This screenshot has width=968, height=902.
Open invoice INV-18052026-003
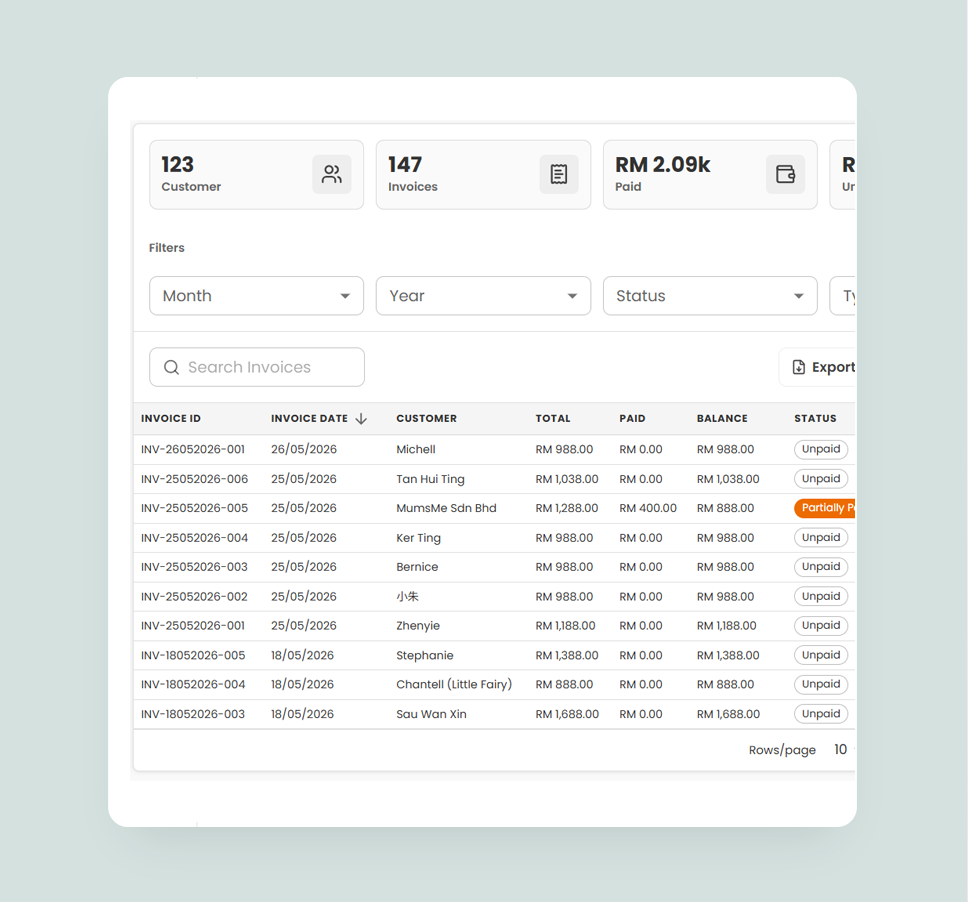(193, 714)
